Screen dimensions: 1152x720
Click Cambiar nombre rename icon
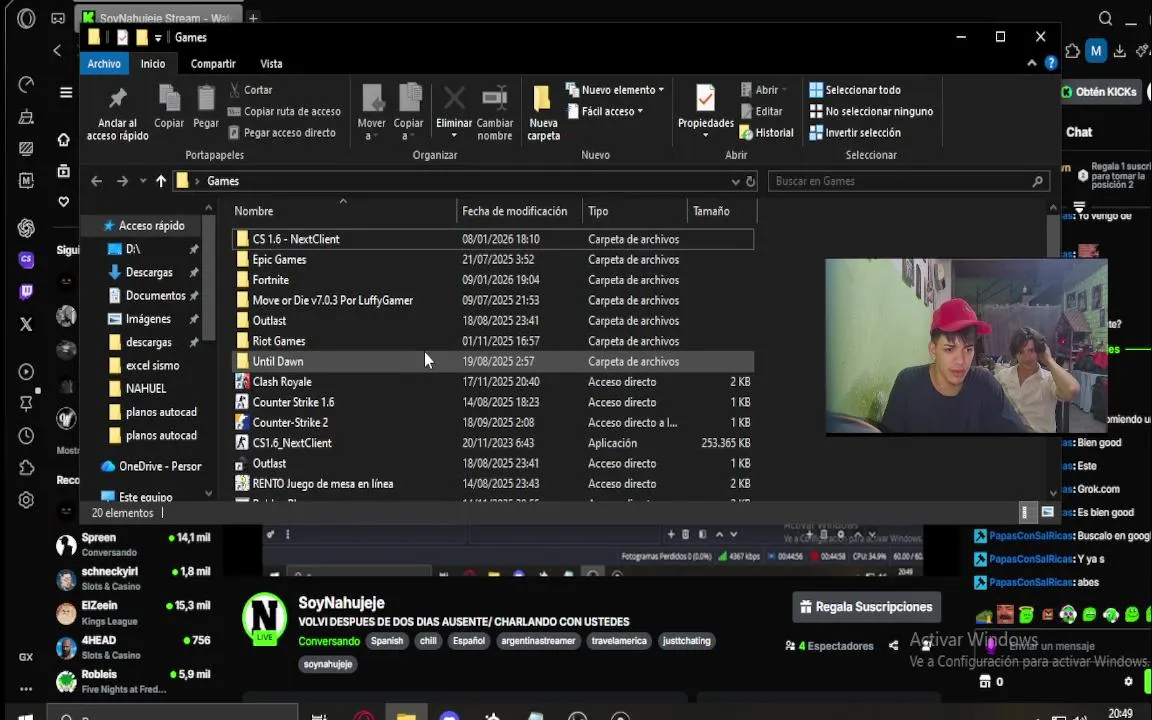coord(494,112)
